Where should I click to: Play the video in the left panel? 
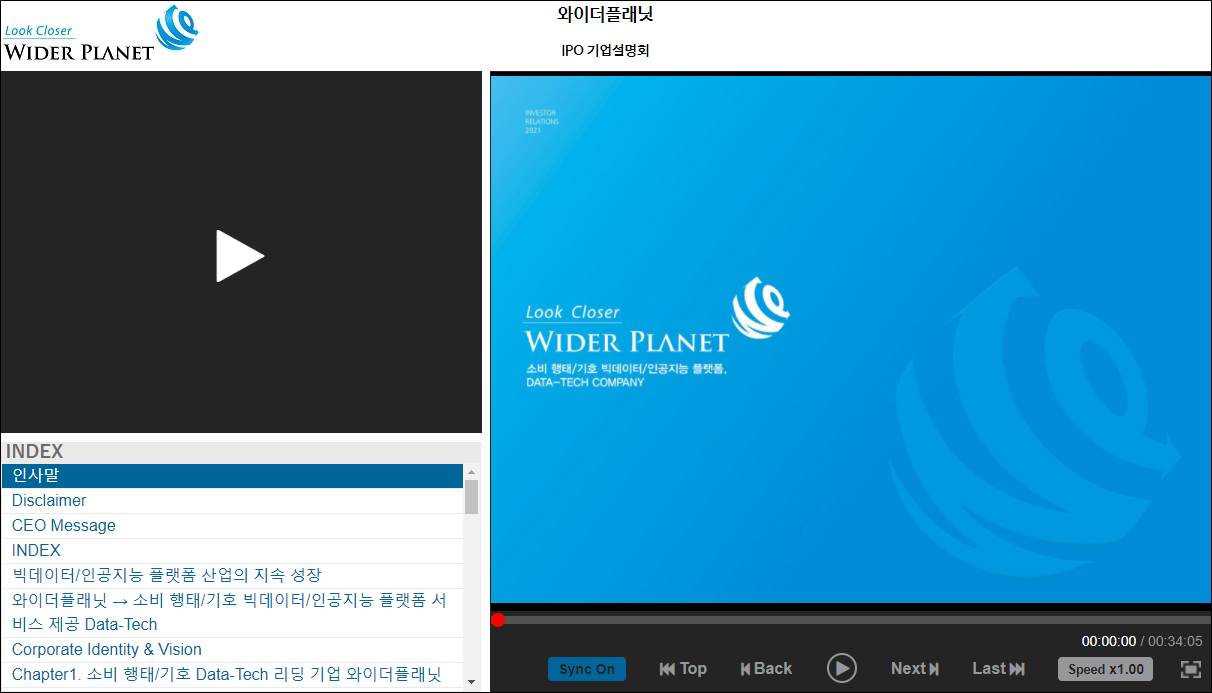pyautogui.click(x=240, y=256)
